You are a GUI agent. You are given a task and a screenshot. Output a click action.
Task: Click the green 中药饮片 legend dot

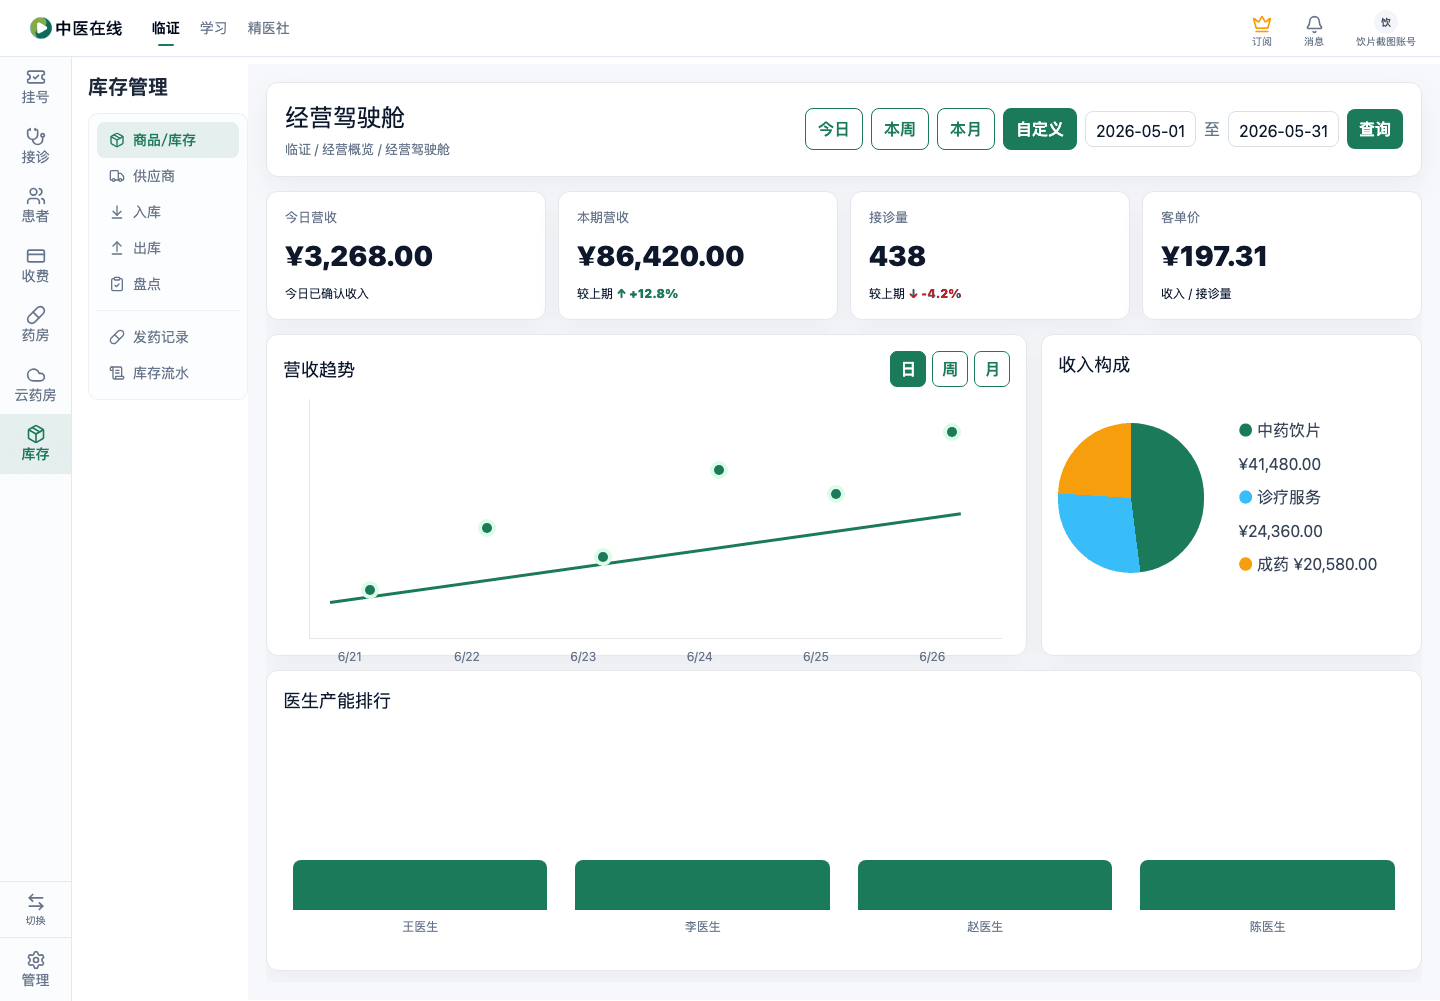1246,430
